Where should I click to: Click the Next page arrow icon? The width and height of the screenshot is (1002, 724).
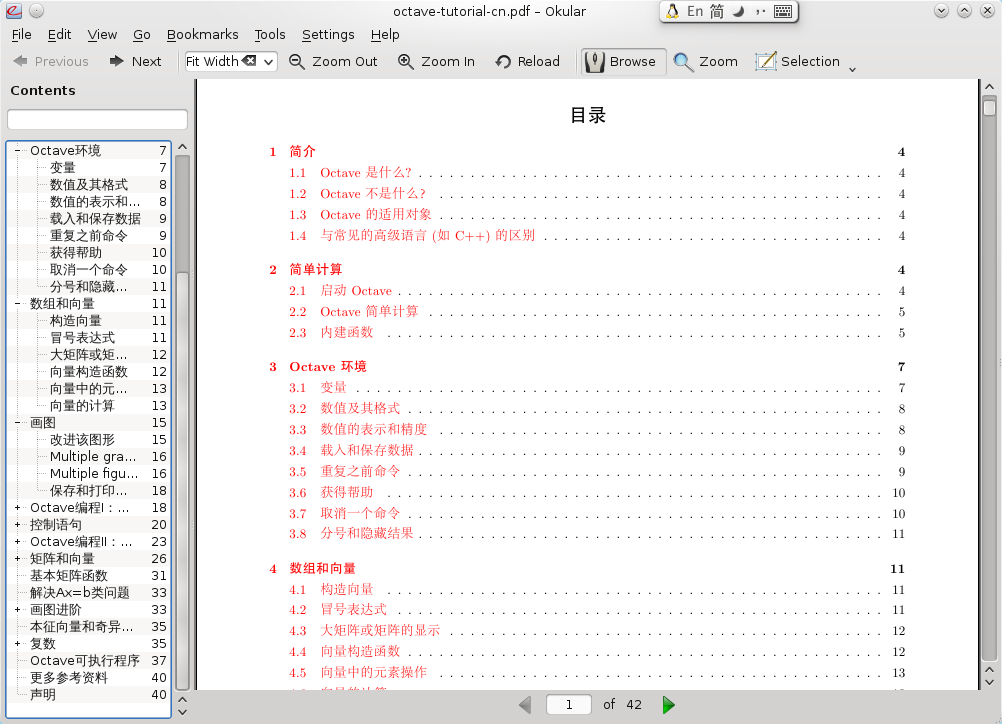[x=116, y=61]
